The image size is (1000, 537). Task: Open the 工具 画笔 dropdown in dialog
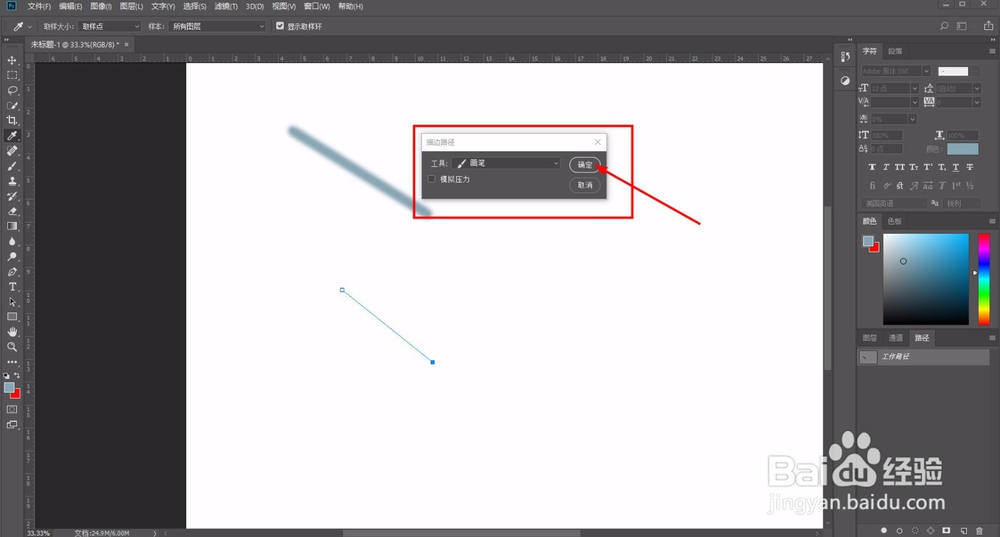click(x=506, y=163)
